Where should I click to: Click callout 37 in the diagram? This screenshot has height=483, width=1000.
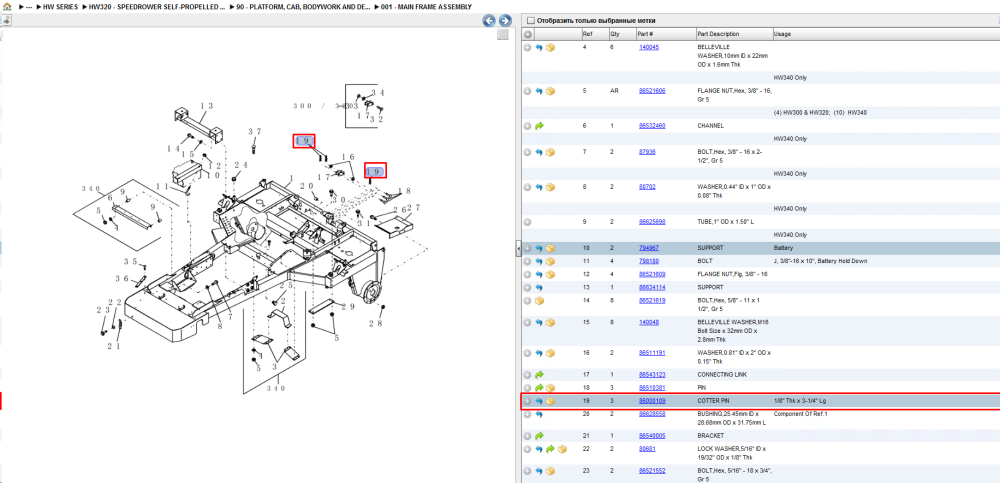click(254, 132)
